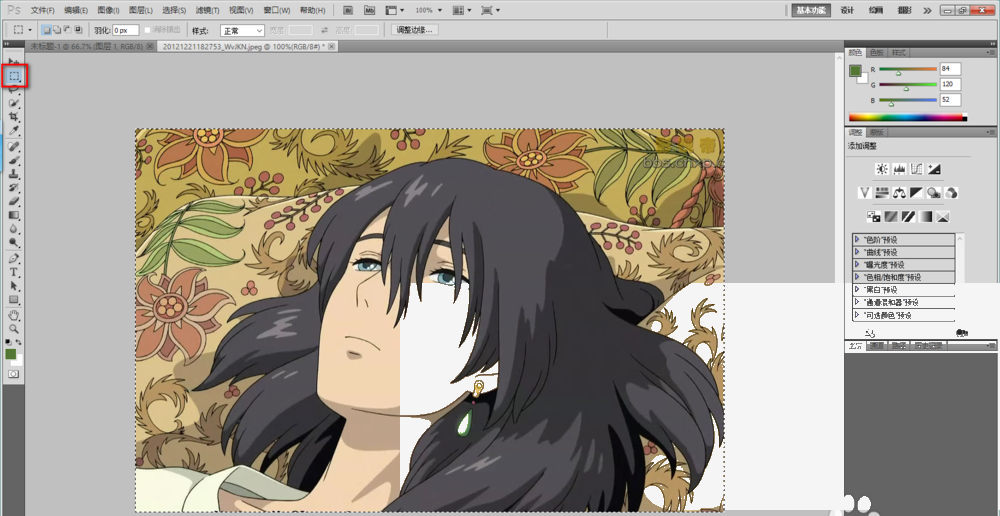Select the Brush tool
The image size is (1000, 516).
(14, 160)
